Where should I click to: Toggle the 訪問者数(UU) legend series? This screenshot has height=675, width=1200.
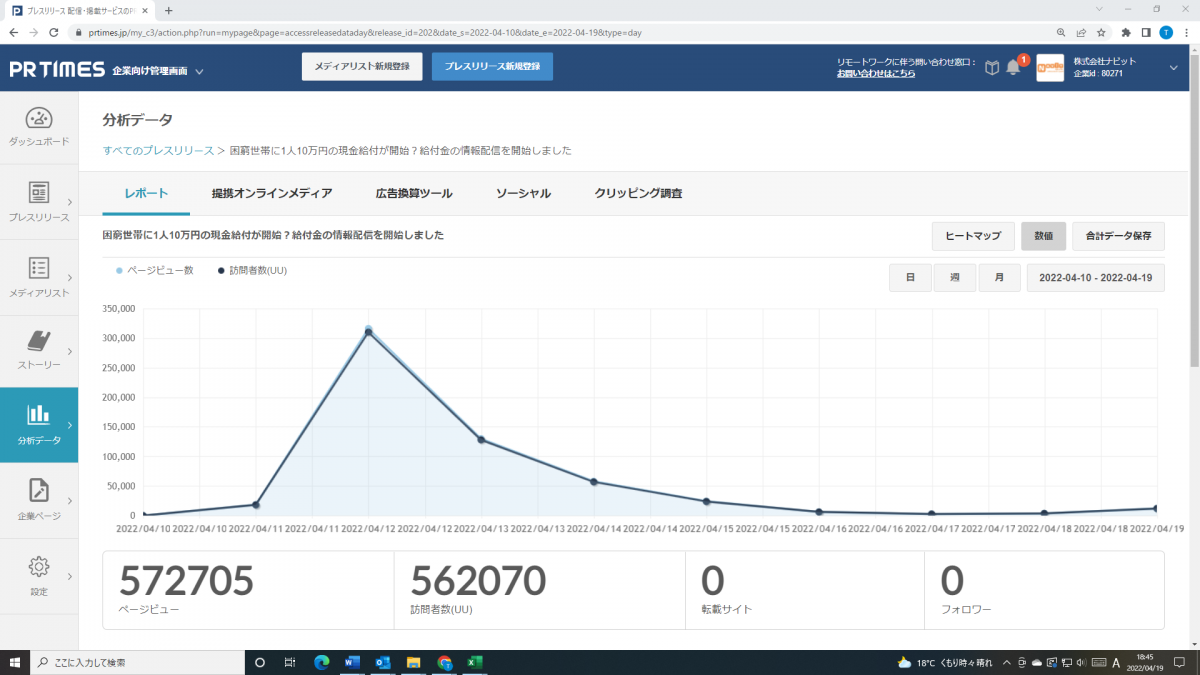click(x=252, y=270)
